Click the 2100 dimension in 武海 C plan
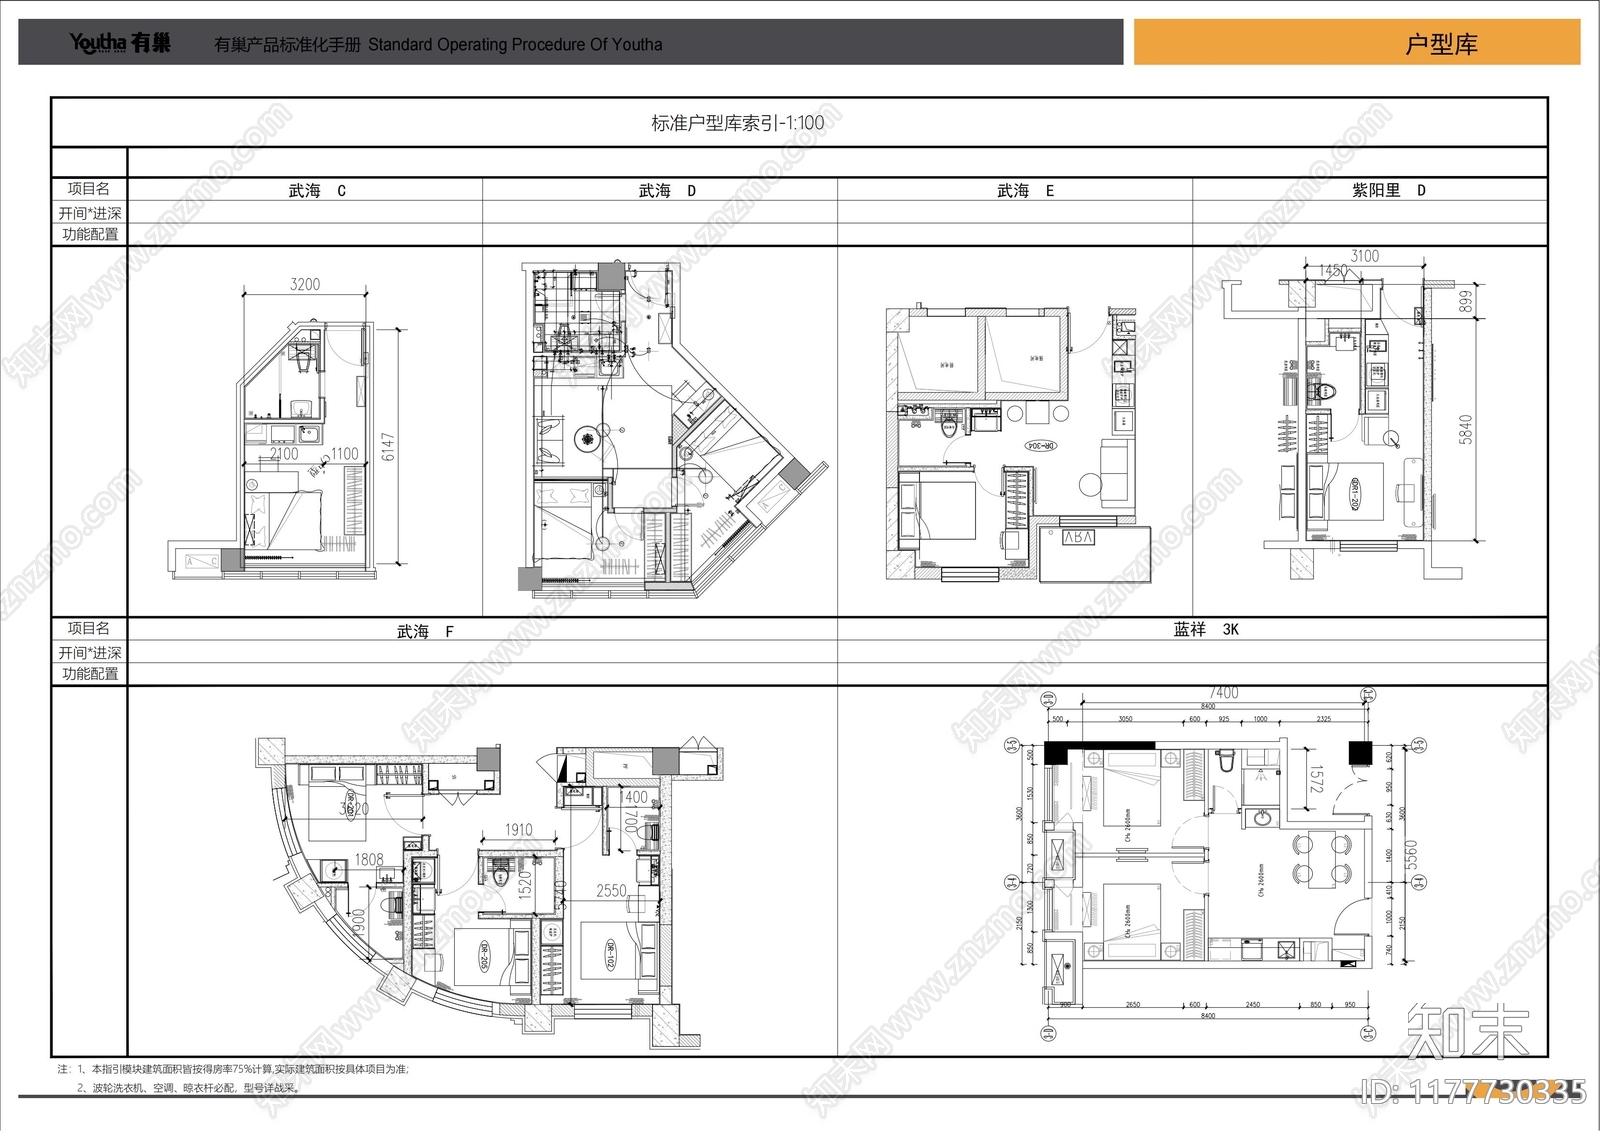 (x=284, y=454)
